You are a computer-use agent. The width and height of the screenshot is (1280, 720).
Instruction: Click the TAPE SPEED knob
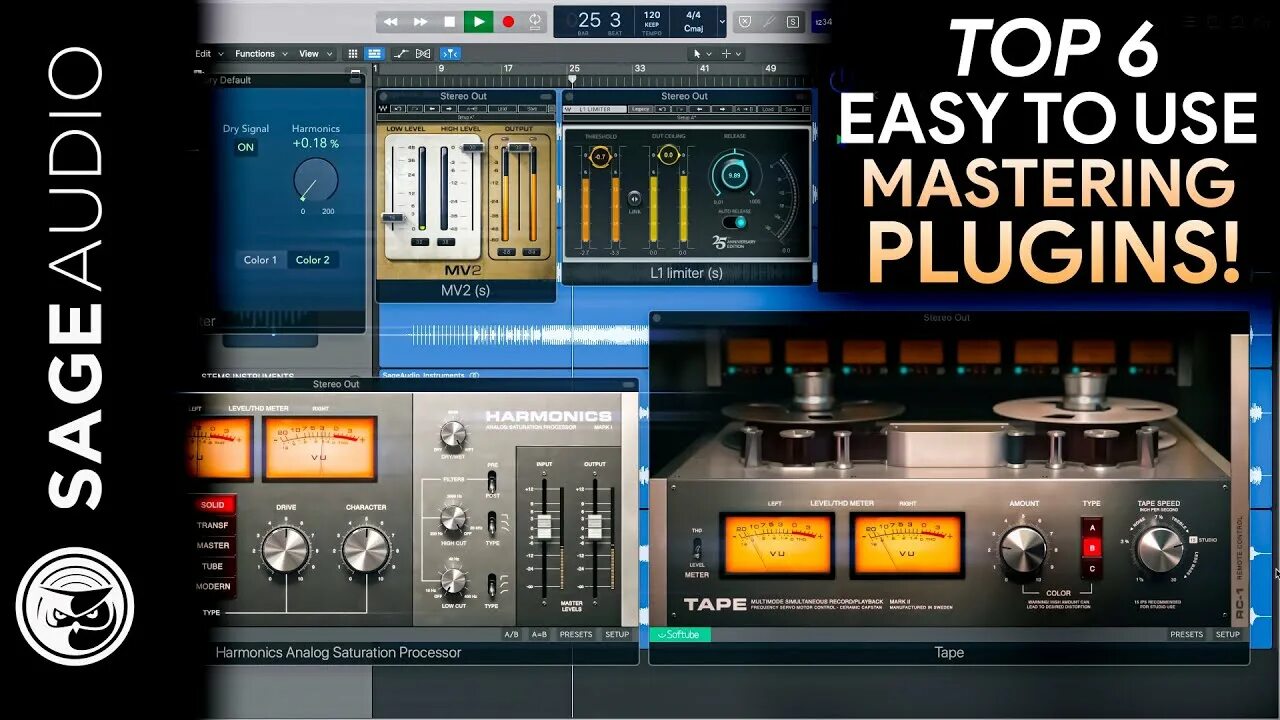tap(1159, 549)
